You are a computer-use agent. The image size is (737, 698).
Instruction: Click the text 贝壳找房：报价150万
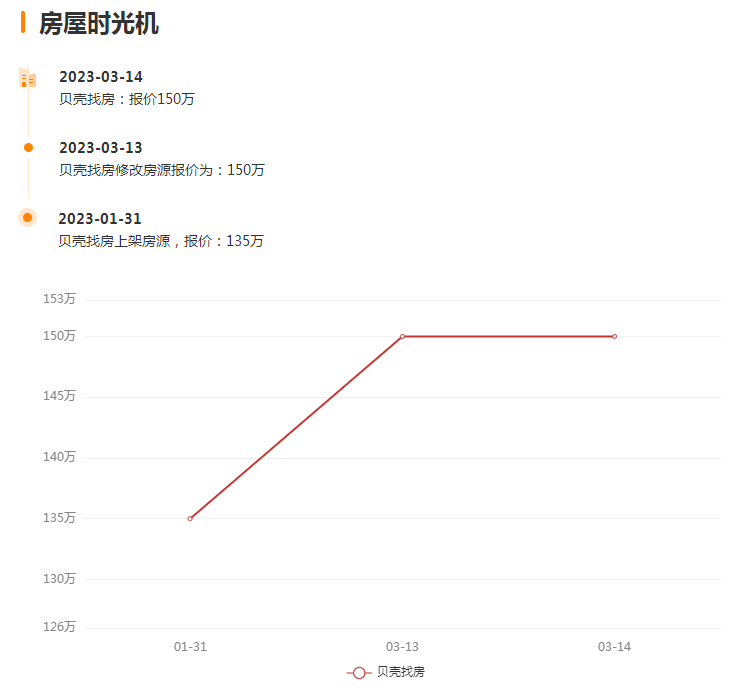(126, 99)
